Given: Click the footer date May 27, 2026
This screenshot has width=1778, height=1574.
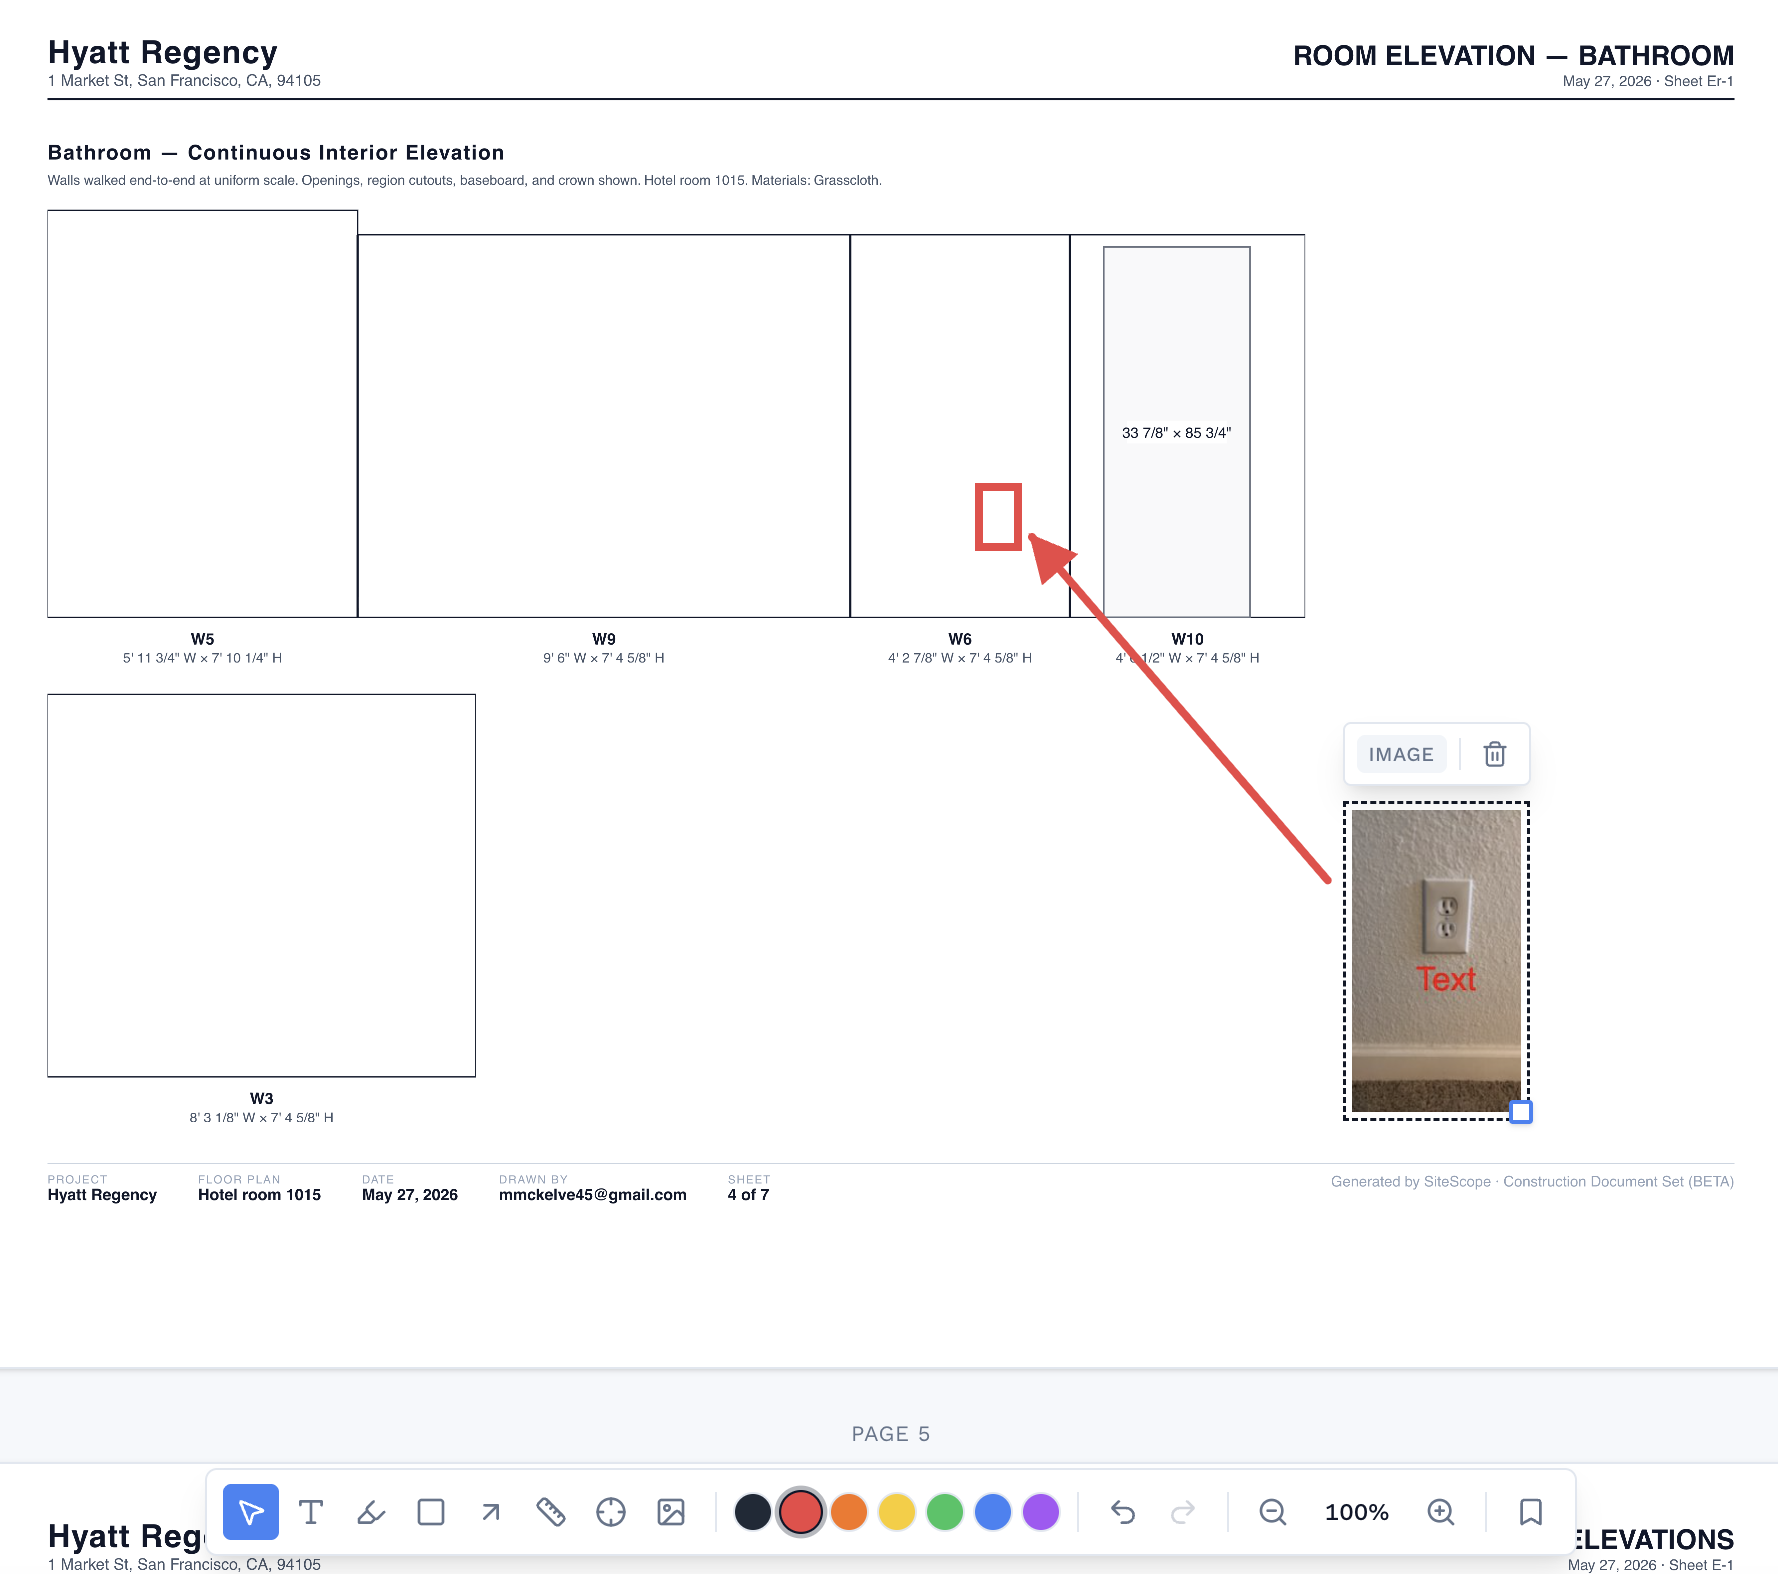Looking at the screenshot, I should [410, 1195].
